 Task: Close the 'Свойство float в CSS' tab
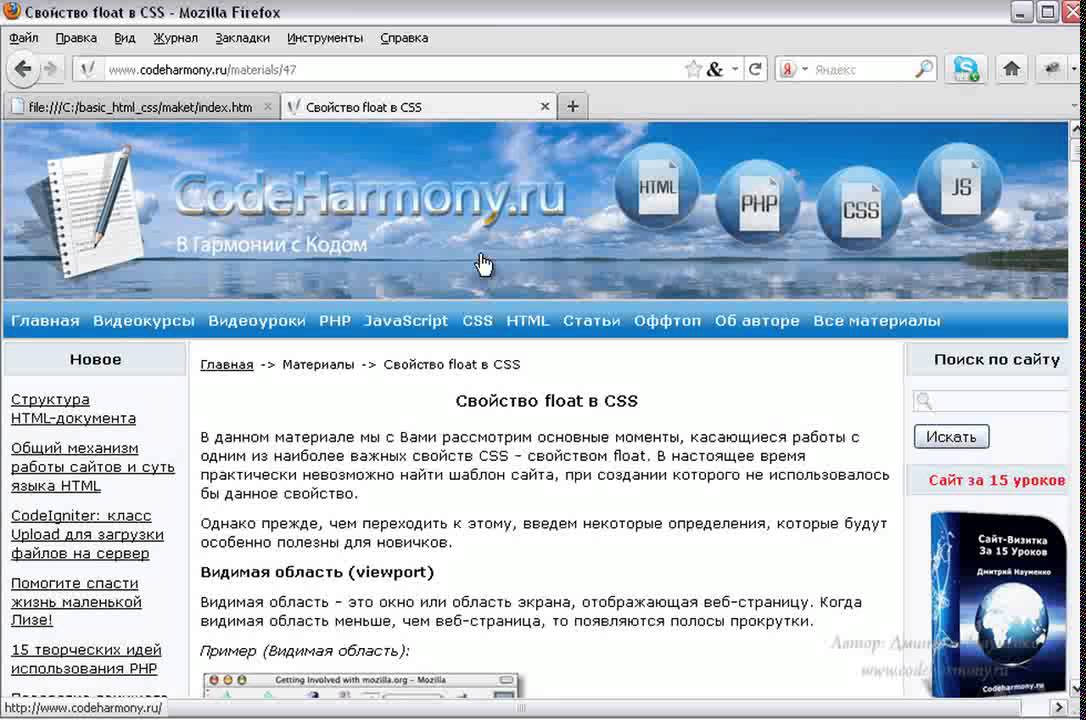[x=545, y=106]
